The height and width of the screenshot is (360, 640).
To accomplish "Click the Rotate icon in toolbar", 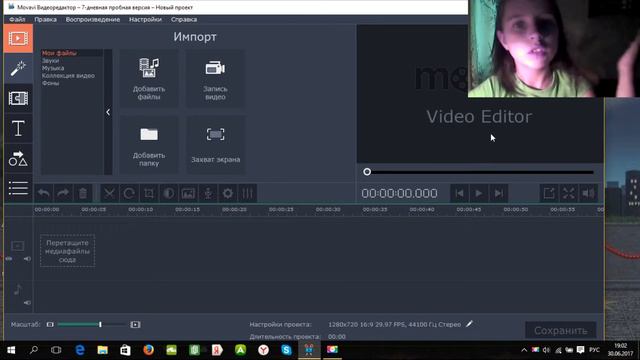I will pos(129,193).
